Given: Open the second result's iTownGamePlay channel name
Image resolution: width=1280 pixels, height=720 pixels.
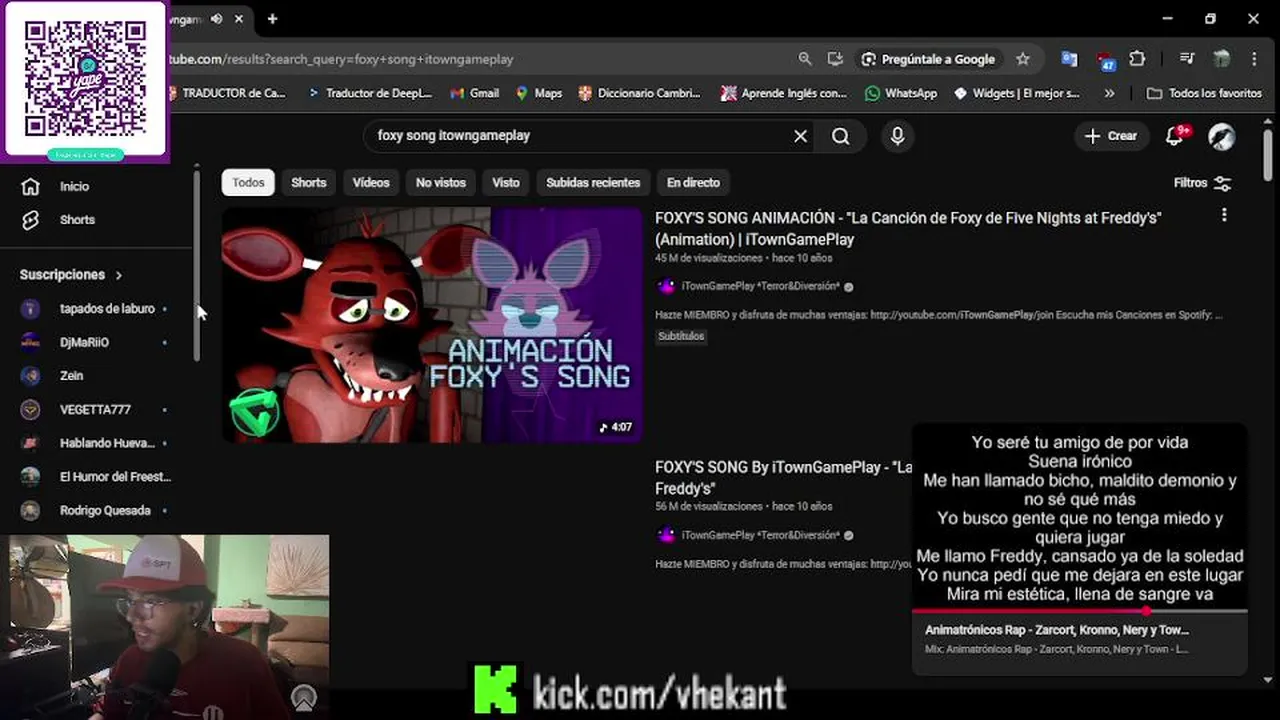Looking at the screenshot, I should tap(761, 535).
